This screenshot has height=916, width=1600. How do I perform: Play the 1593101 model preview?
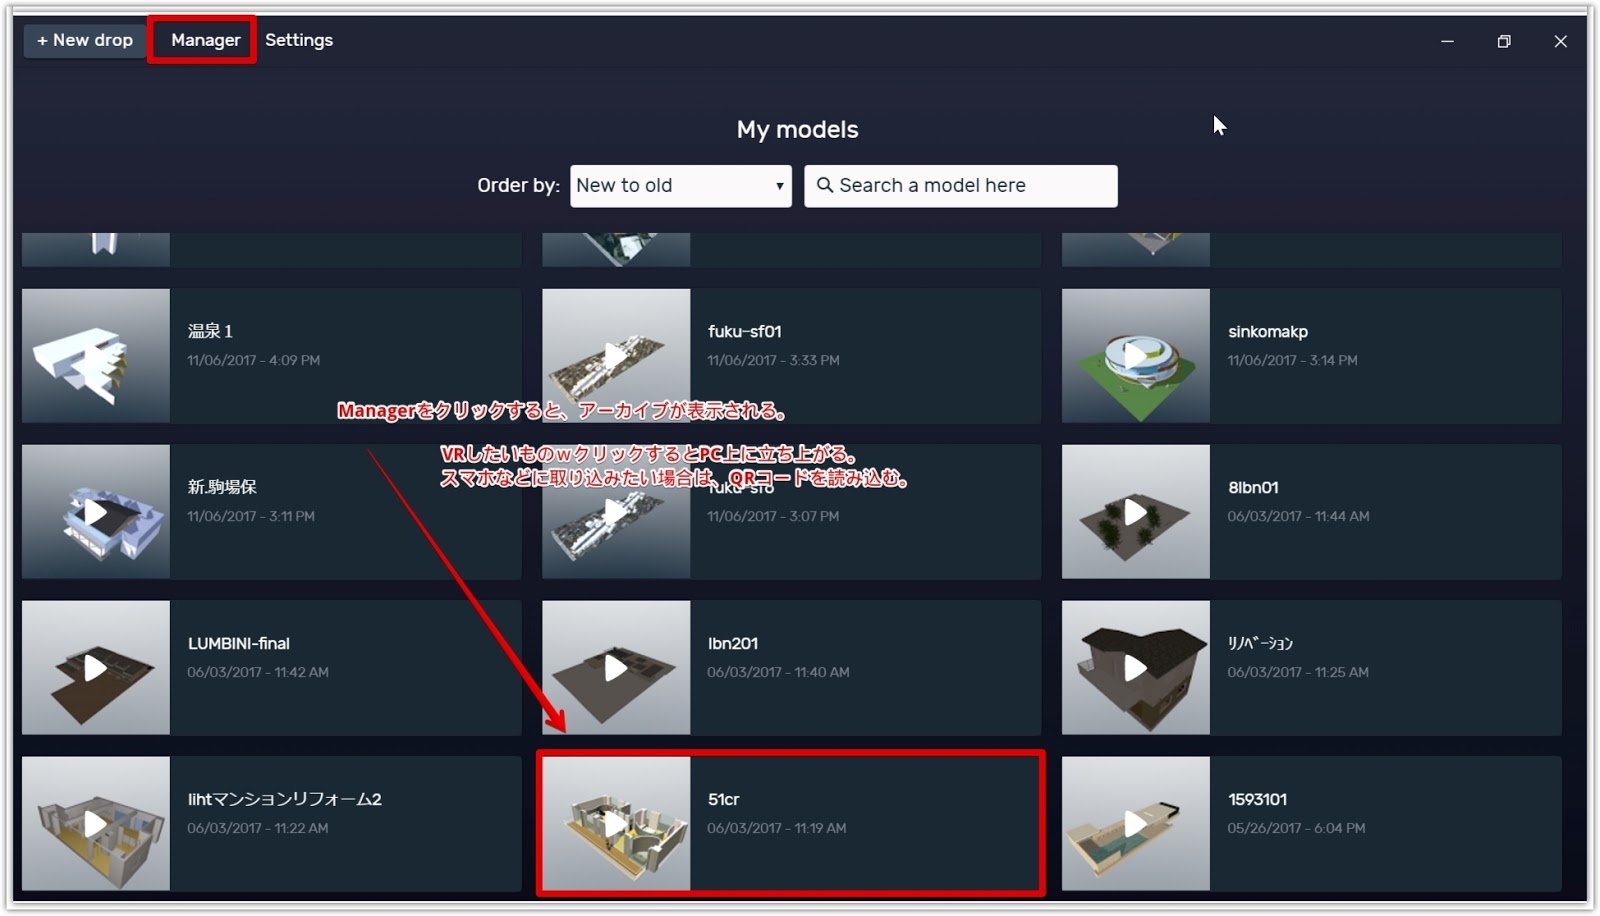[x=1135, y=824]
